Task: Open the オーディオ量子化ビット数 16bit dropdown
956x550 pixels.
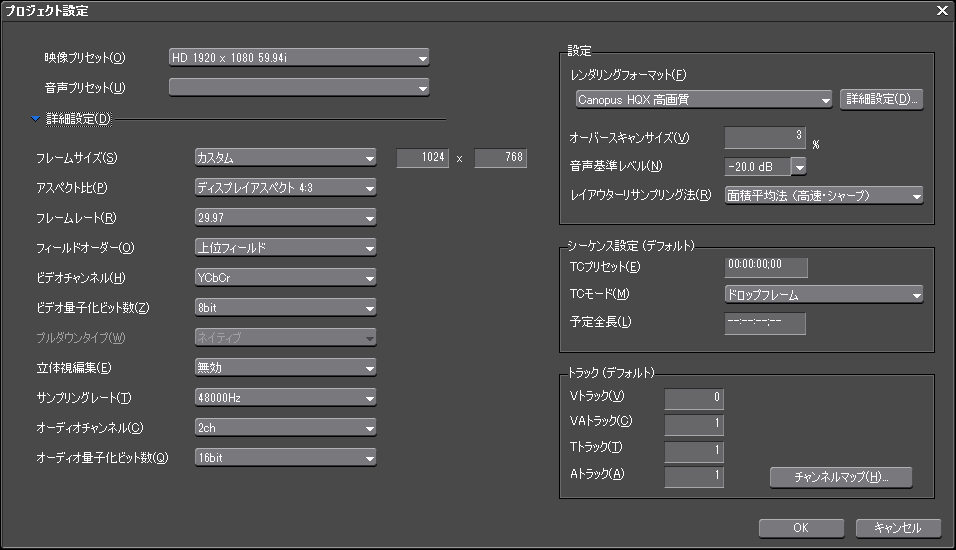Action: (x=285, y=457)
